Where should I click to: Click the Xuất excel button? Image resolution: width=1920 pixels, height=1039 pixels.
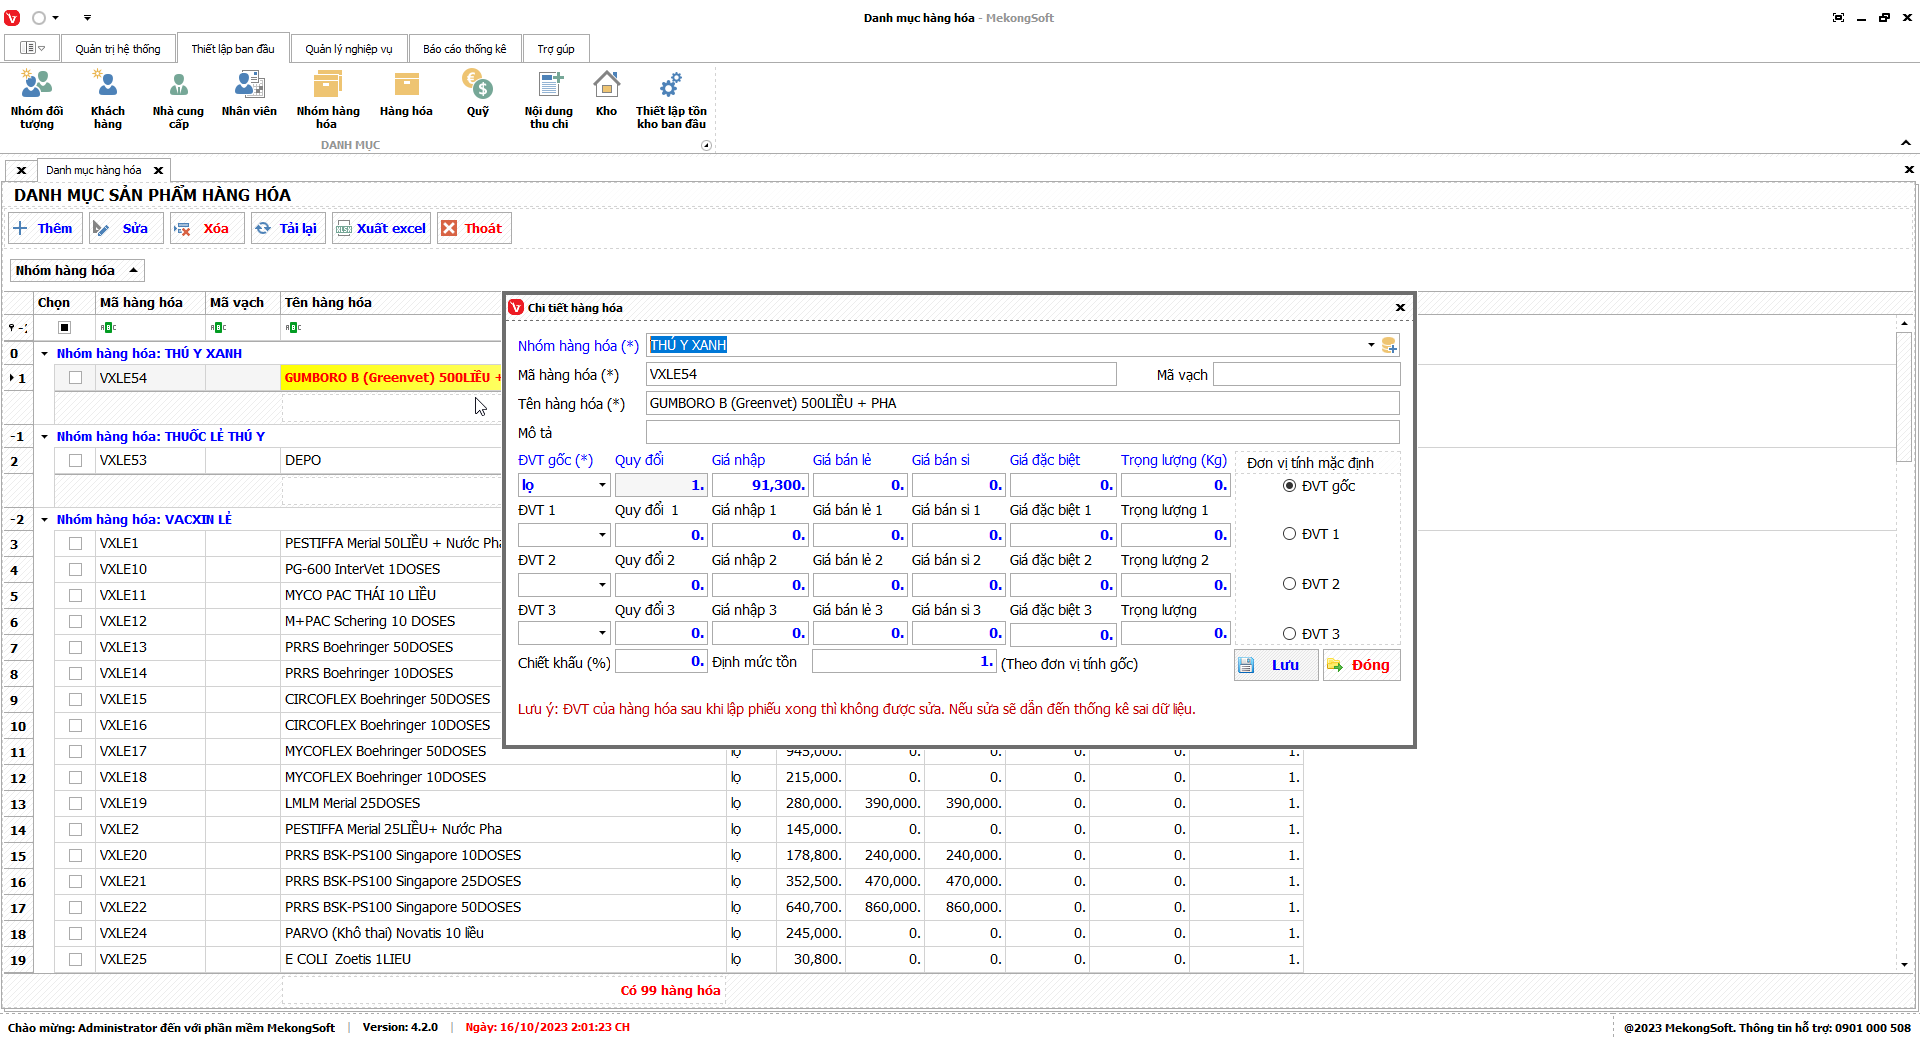click(381, 228)
